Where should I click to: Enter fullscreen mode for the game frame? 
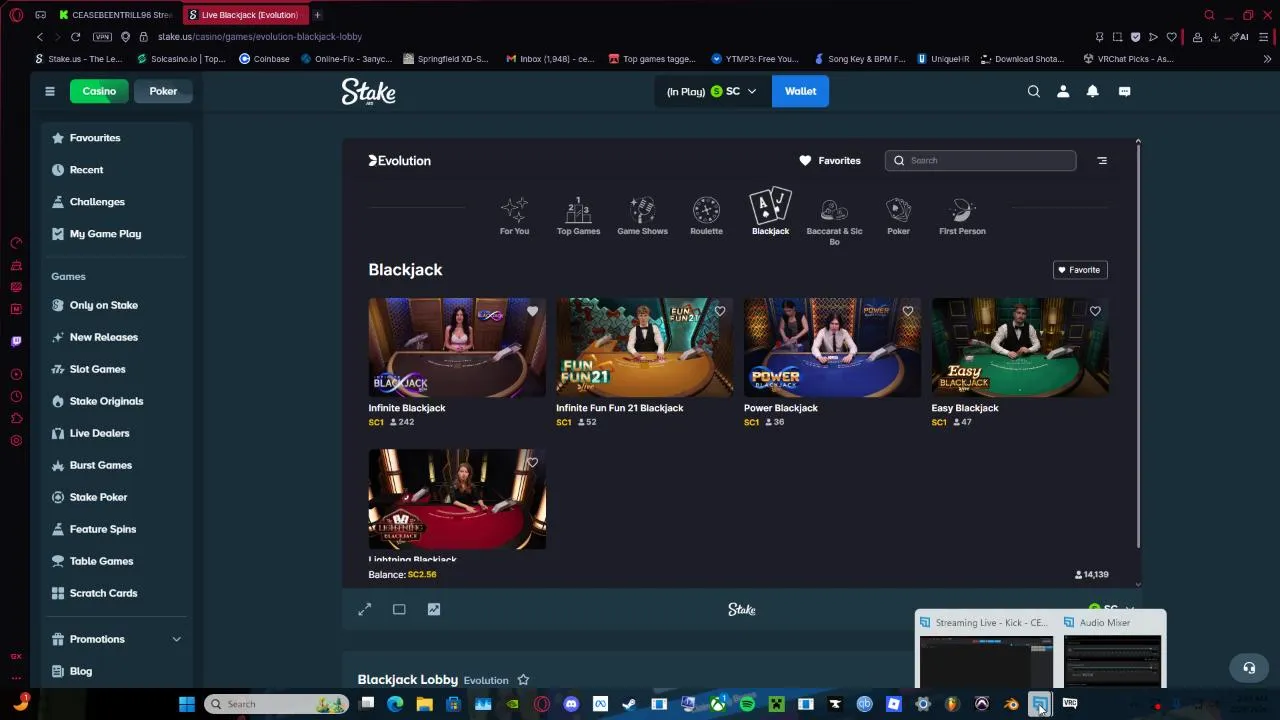pyautogui.click(x=365, y=609)
